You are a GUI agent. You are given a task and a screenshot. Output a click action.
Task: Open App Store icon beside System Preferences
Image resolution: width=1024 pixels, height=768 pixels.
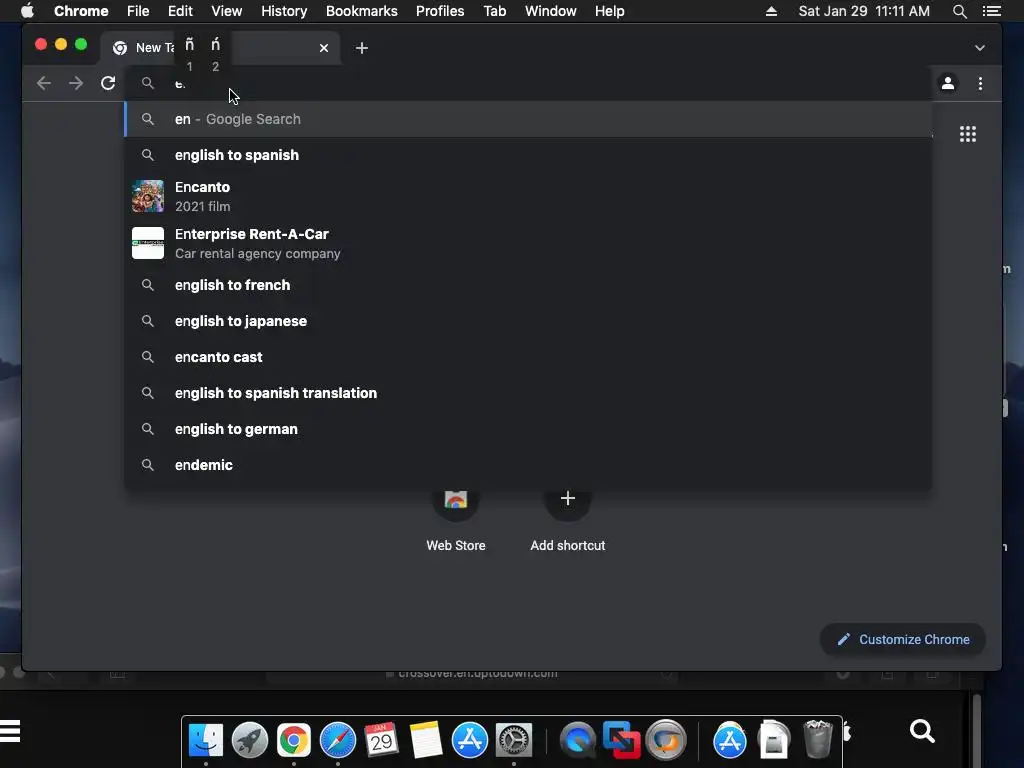coord(470,741)
